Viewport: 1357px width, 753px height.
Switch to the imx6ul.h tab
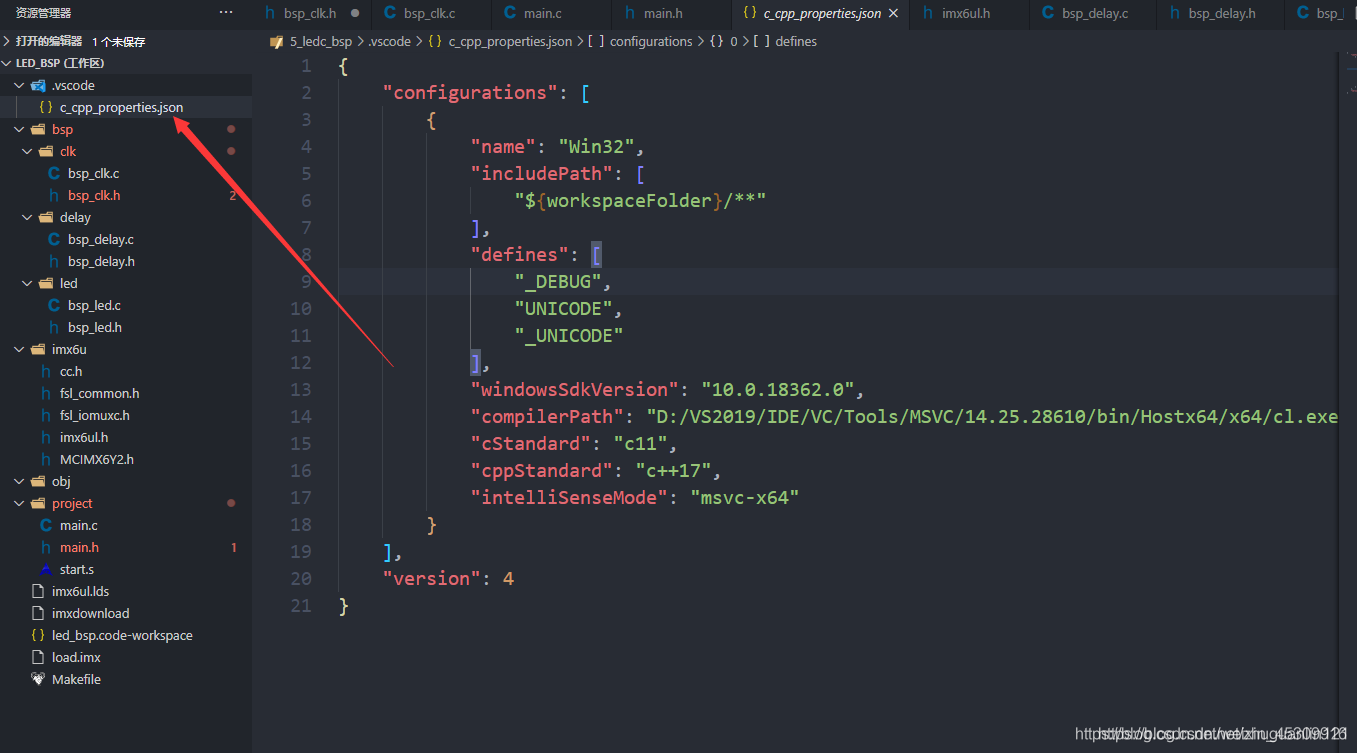pos(966,13)
